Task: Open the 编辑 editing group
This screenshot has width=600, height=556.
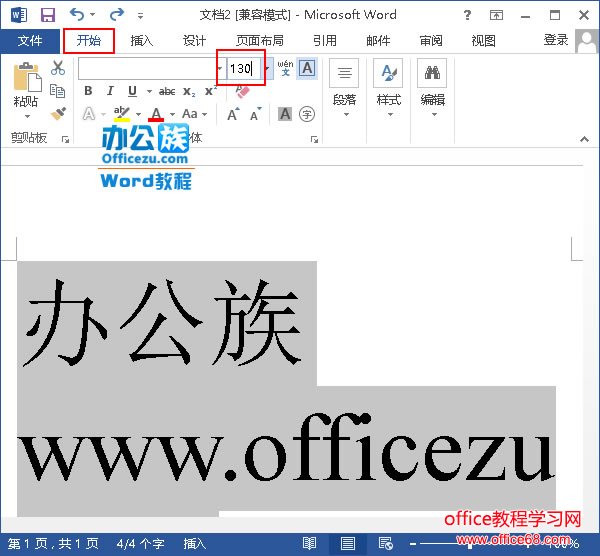Action: [433, 89]
